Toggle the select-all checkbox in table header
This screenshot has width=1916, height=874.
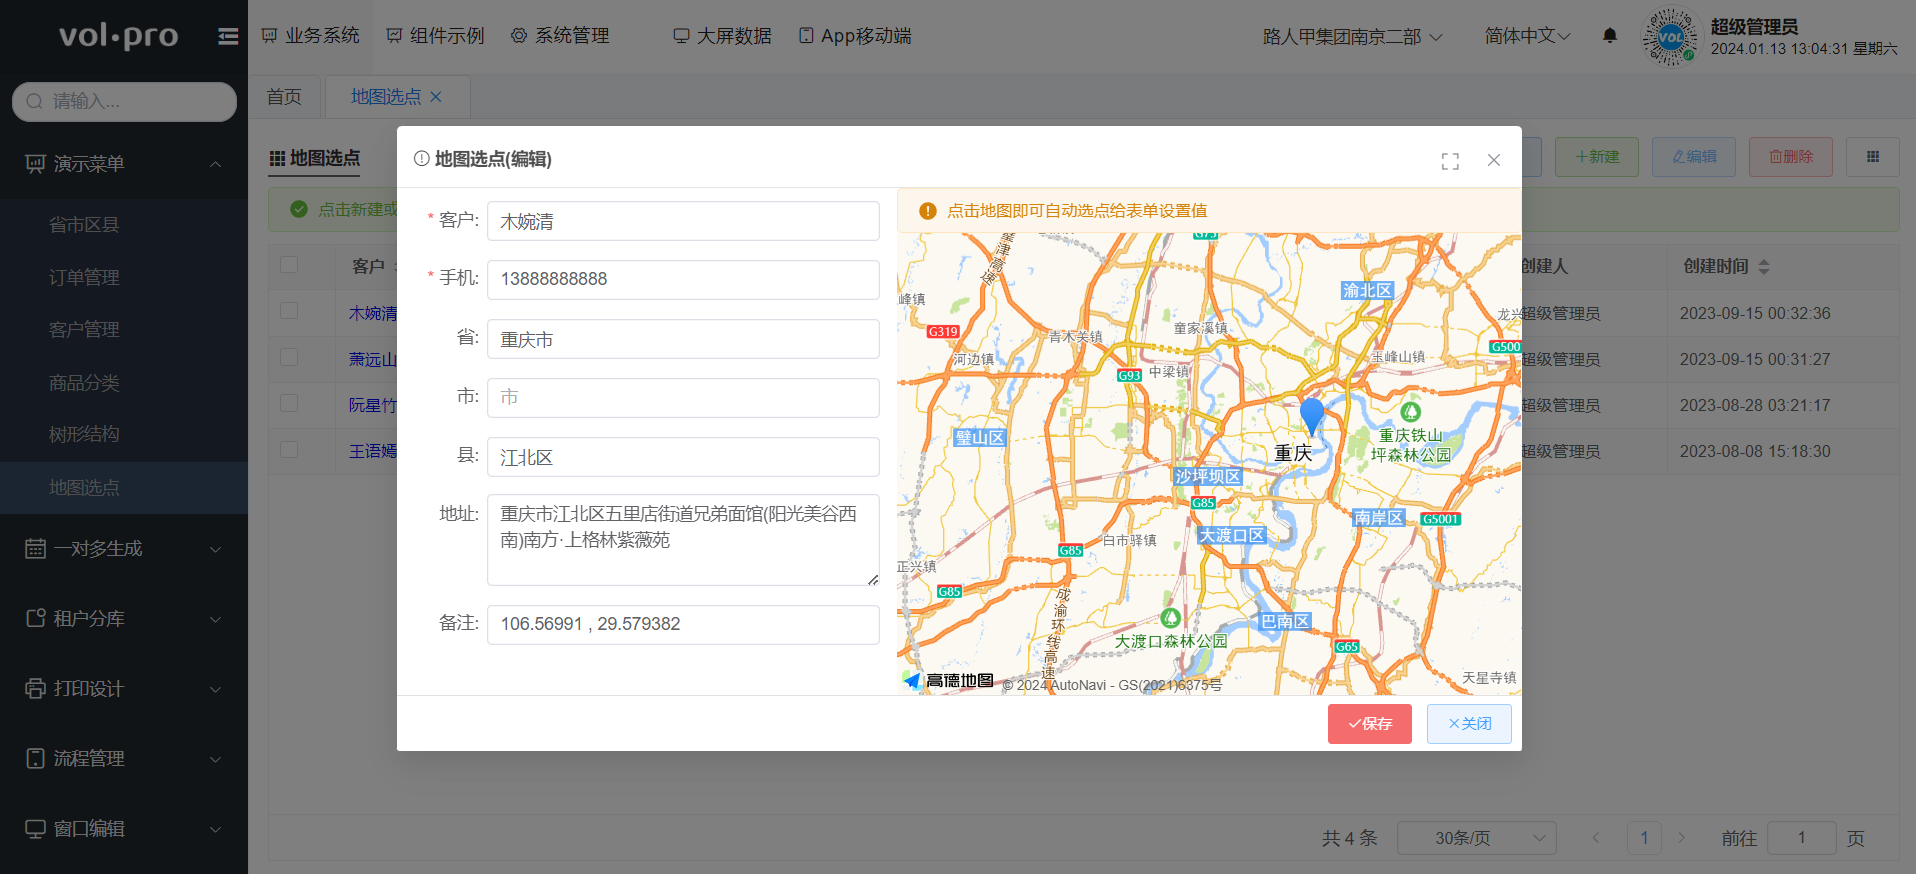289,265
